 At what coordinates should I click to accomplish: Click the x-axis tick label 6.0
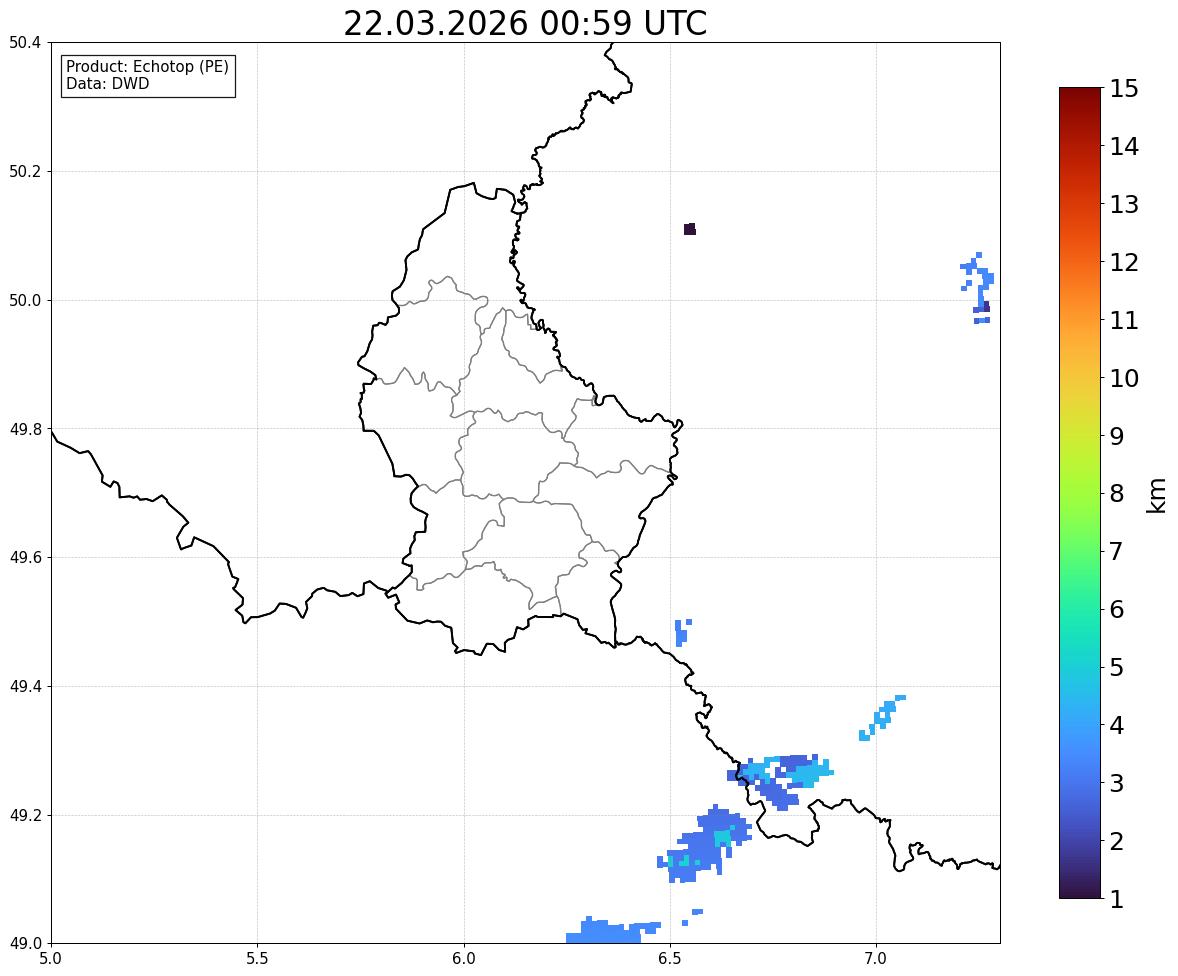(x=464, y=959)
